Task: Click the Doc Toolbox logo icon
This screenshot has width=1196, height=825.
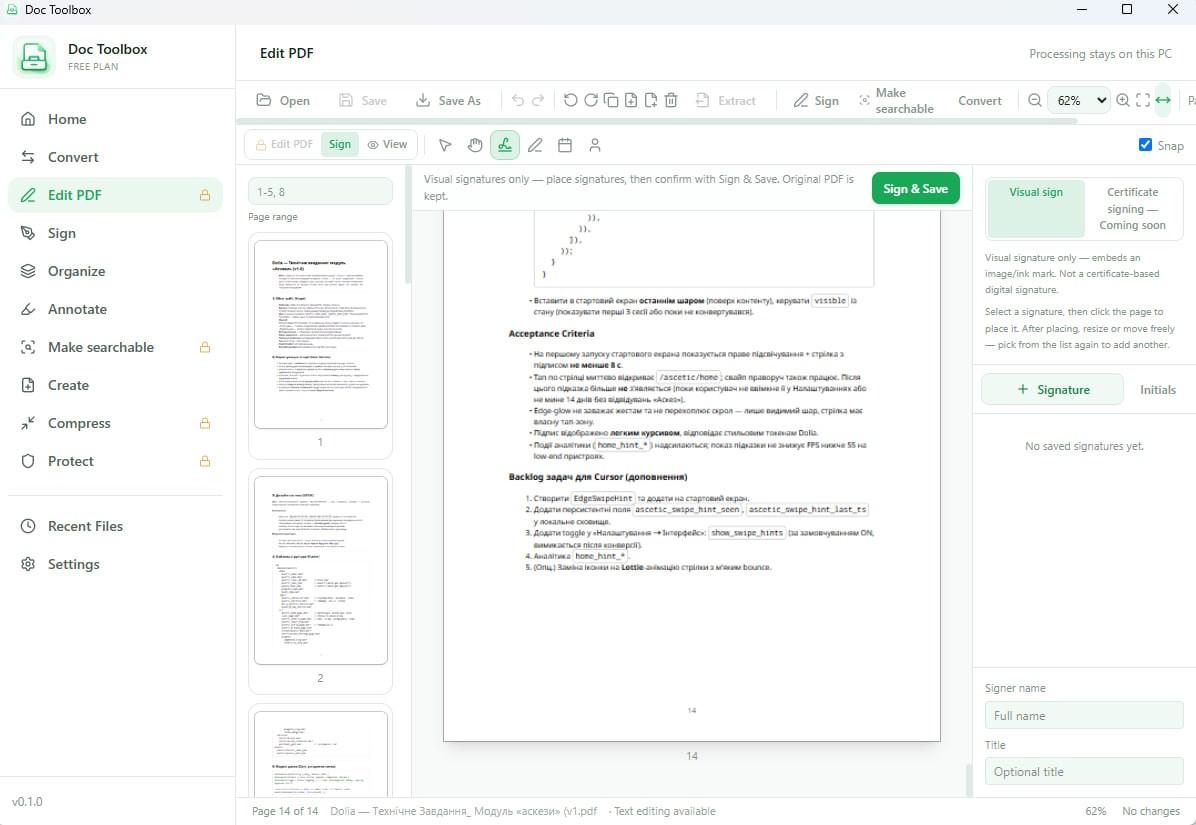Action: click(34, 56)
